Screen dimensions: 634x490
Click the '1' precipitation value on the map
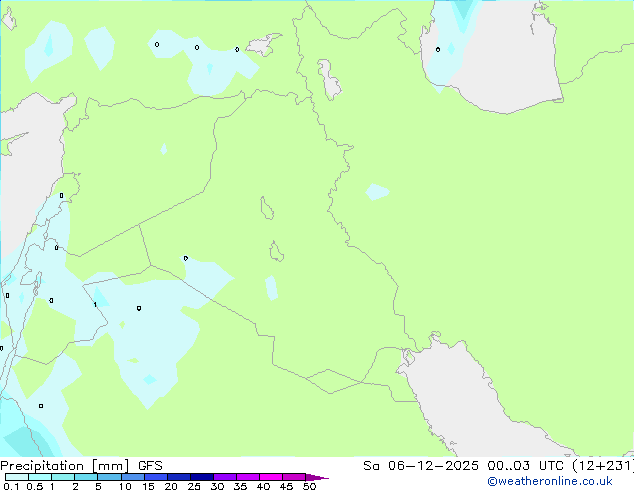tap(95, 304)
